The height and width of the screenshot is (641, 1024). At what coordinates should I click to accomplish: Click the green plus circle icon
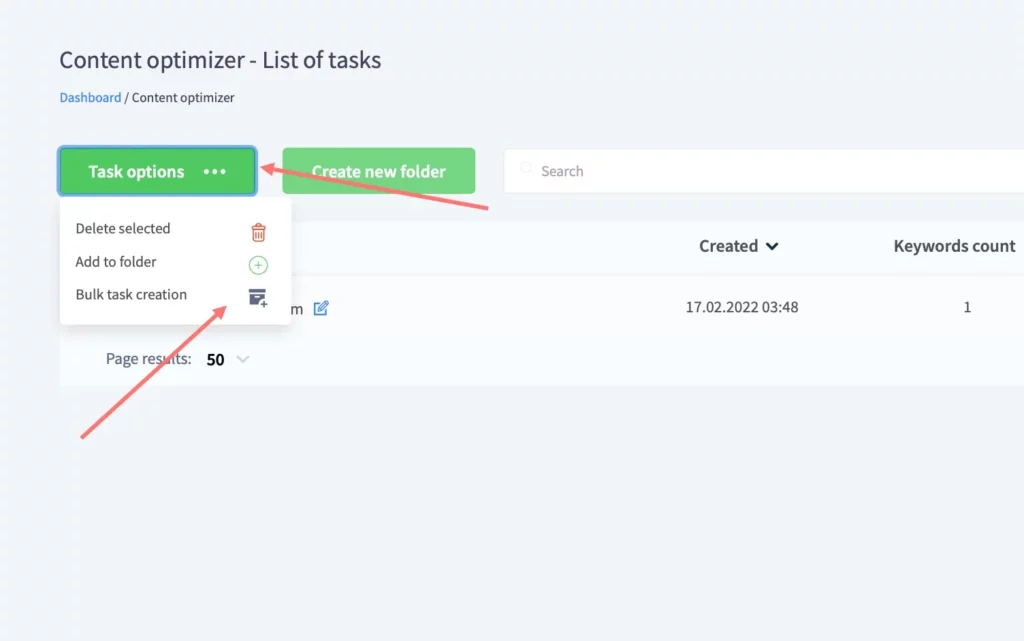(258, 265)
